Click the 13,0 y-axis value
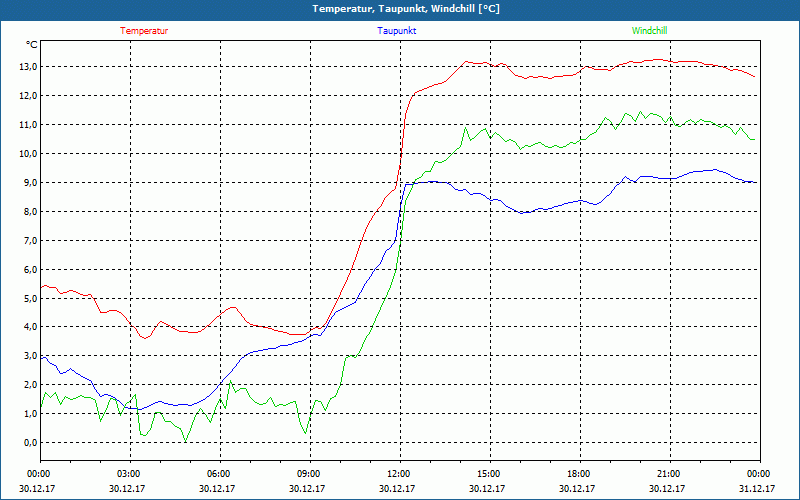Viewport: 800px width, 500px height. click(28, 67)
